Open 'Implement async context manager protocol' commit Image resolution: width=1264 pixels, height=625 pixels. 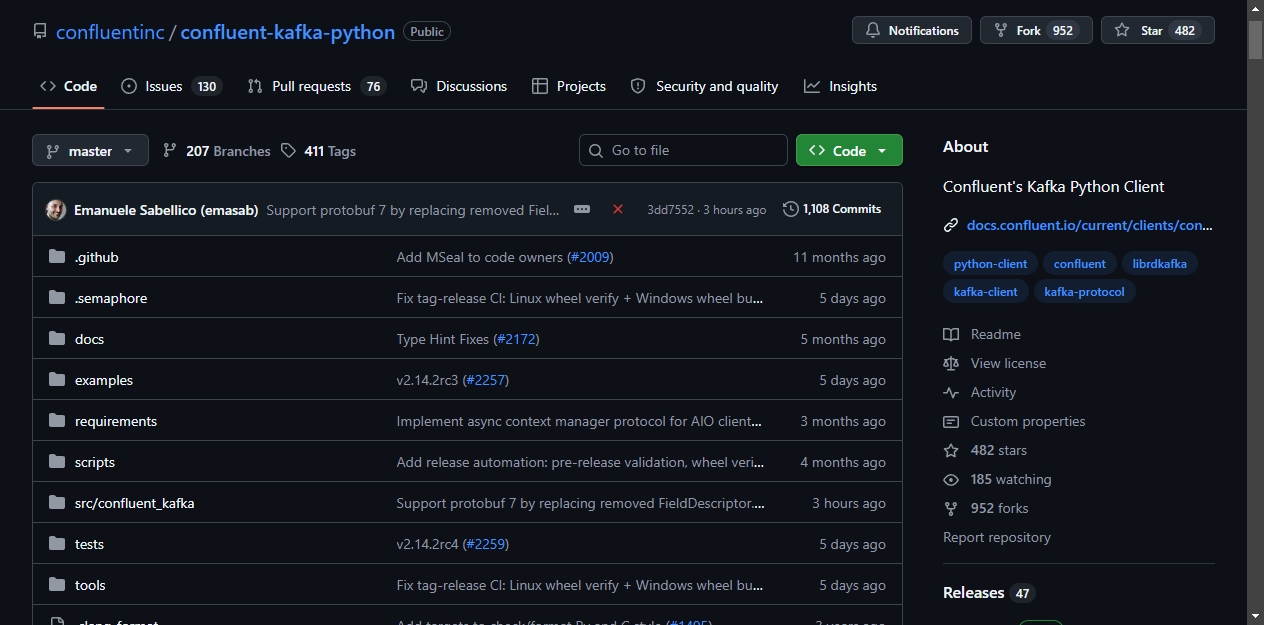[580, 421]
